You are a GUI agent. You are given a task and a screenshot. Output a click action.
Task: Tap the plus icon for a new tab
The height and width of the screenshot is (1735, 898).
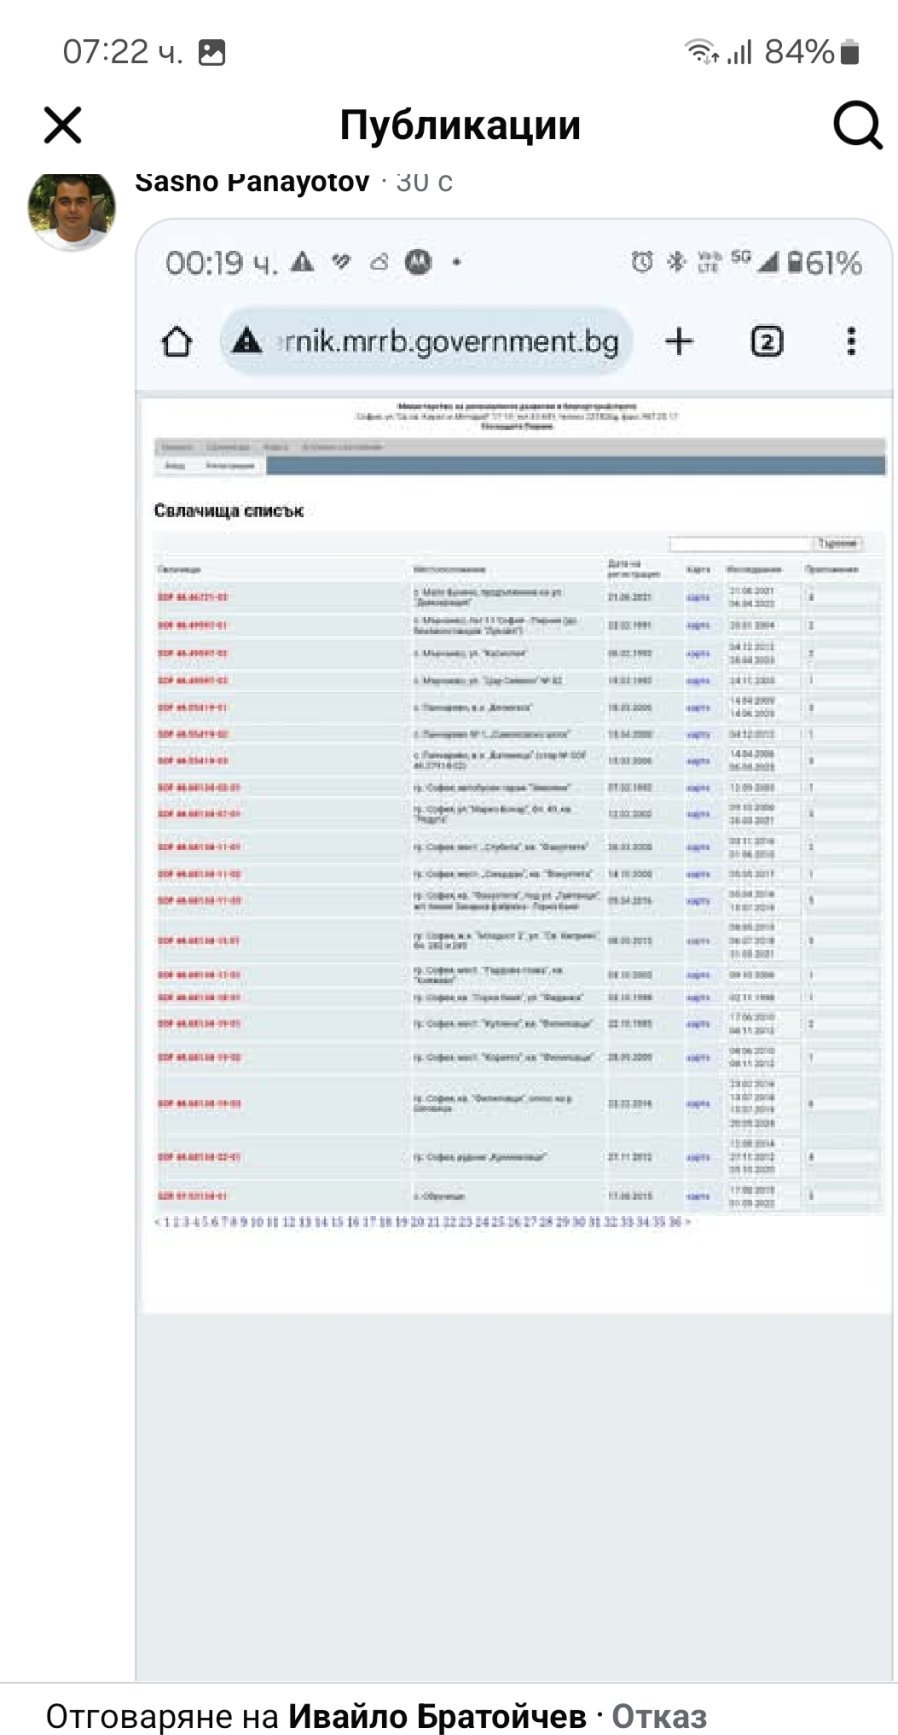click(679, 342)
